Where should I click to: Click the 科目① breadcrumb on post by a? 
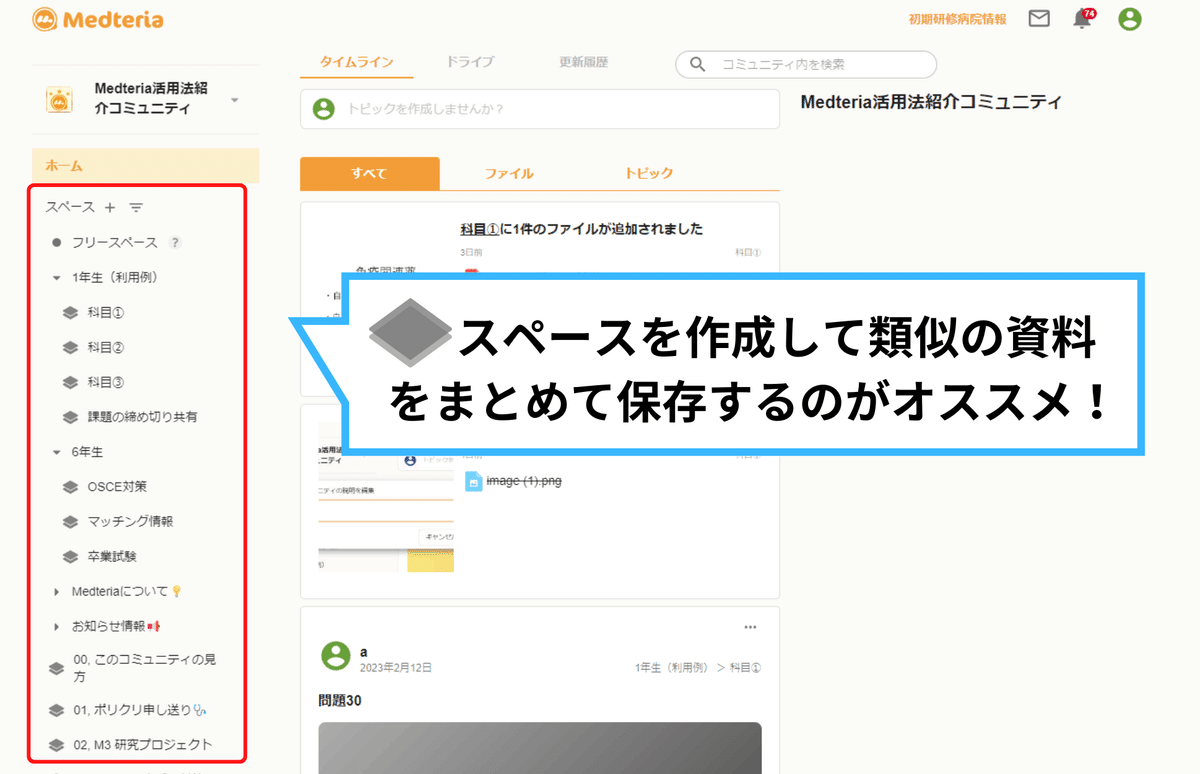pyautogui.click(x=745, y=667)
